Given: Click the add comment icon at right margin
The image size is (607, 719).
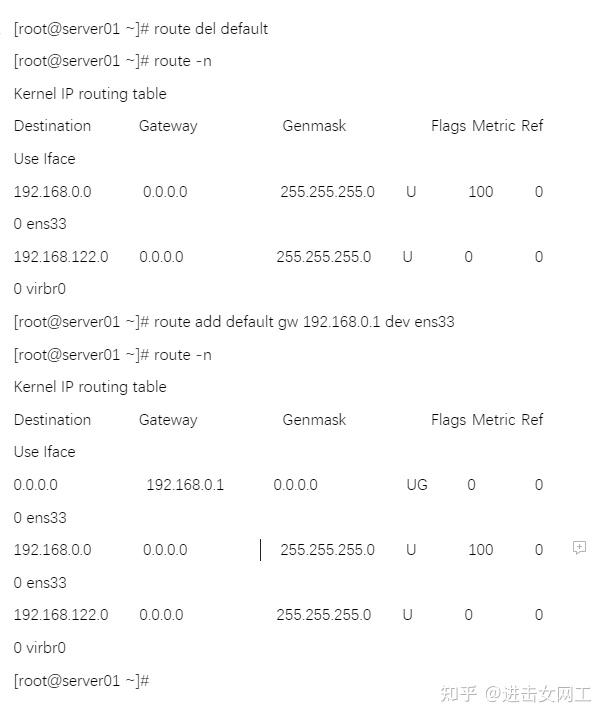Looking at the screenshot, I should [x=579, y=548].
